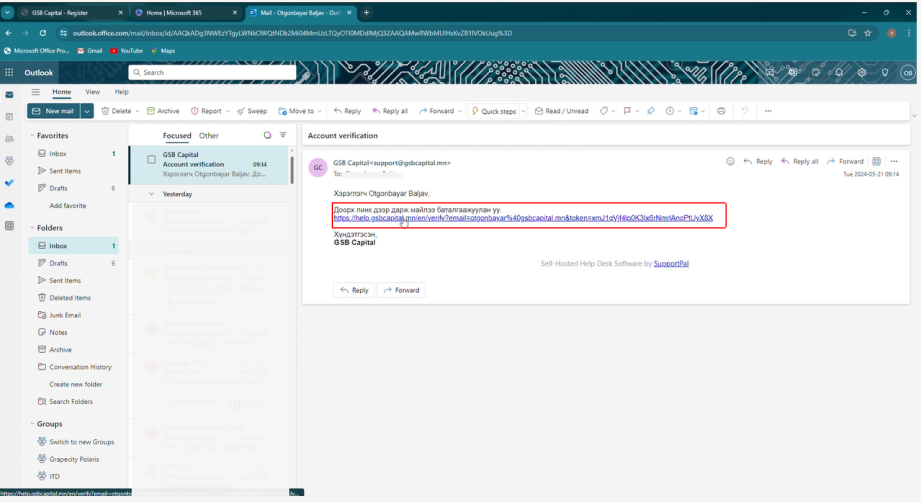Pin the message with the pin icon

[651, 111]
